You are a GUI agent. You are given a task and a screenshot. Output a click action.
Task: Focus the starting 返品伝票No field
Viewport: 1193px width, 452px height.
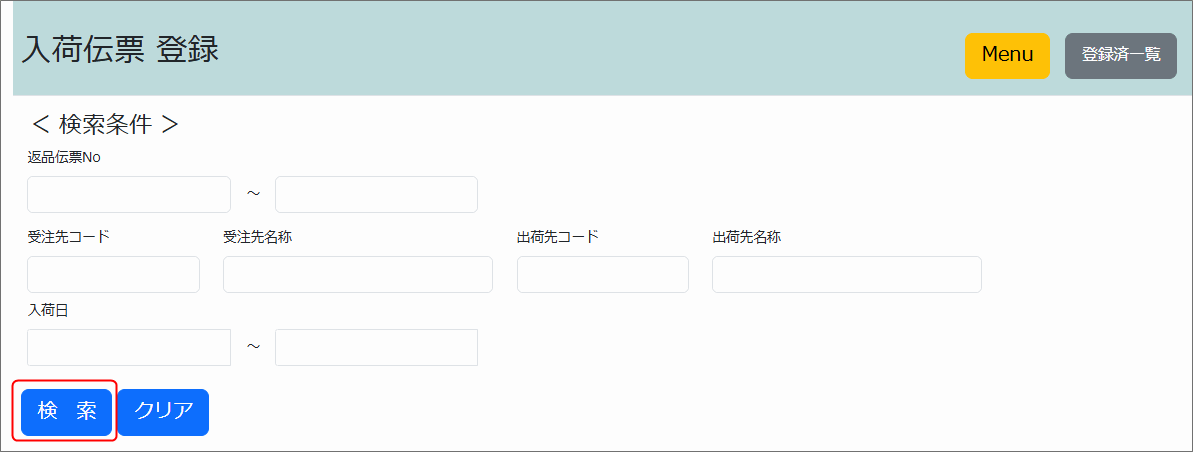[129, 194]
